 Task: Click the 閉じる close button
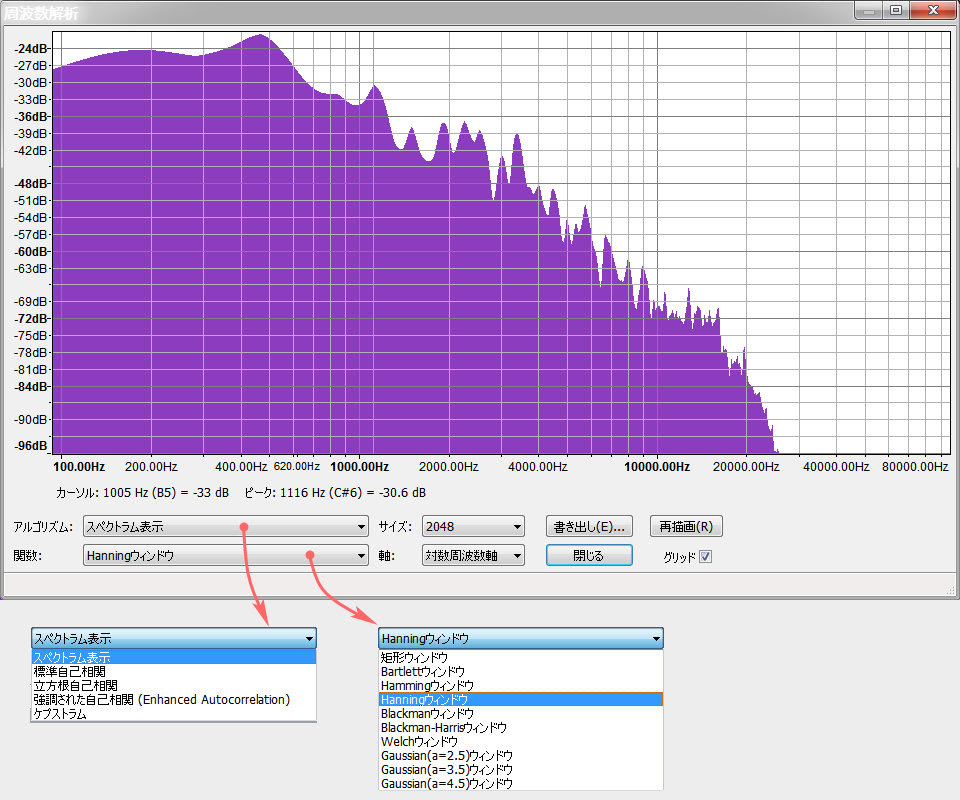point(589,556)
